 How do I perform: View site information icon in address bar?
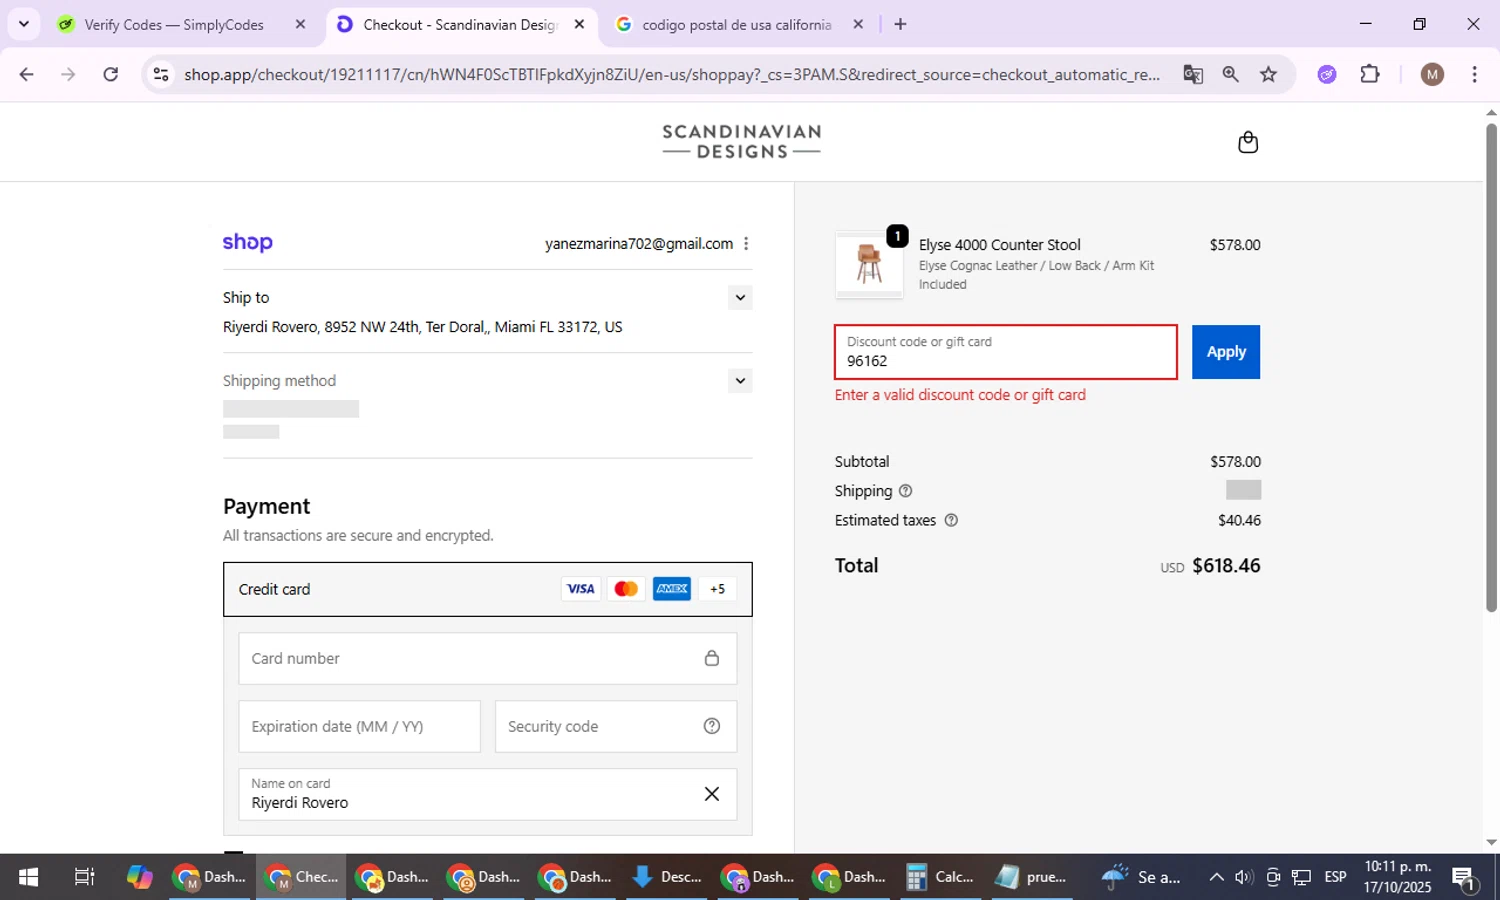coord(161,74)
